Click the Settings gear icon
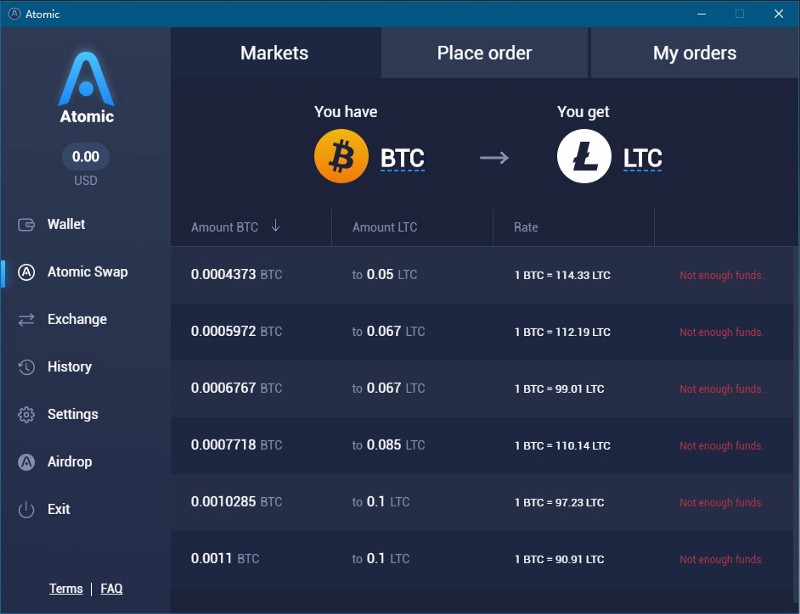 [x=26, y=414]
